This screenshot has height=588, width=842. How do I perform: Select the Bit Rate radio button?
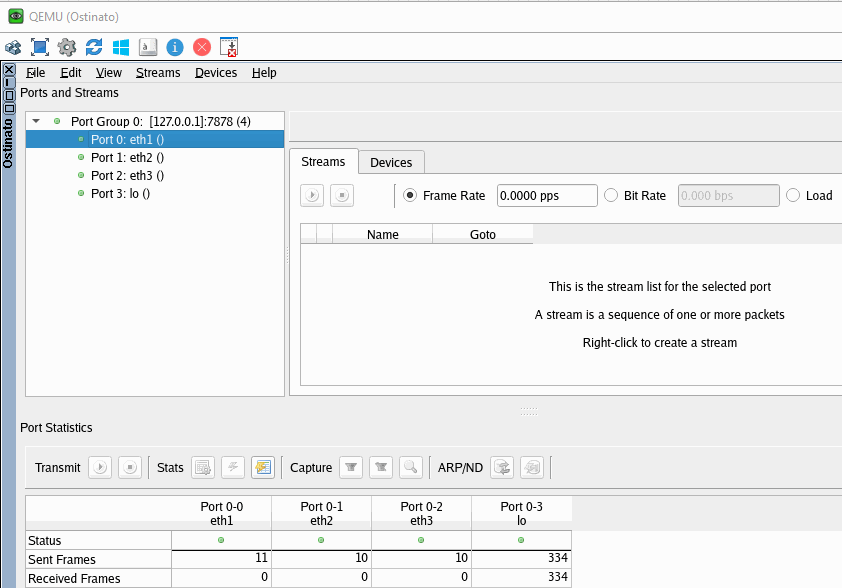point(612,196)
